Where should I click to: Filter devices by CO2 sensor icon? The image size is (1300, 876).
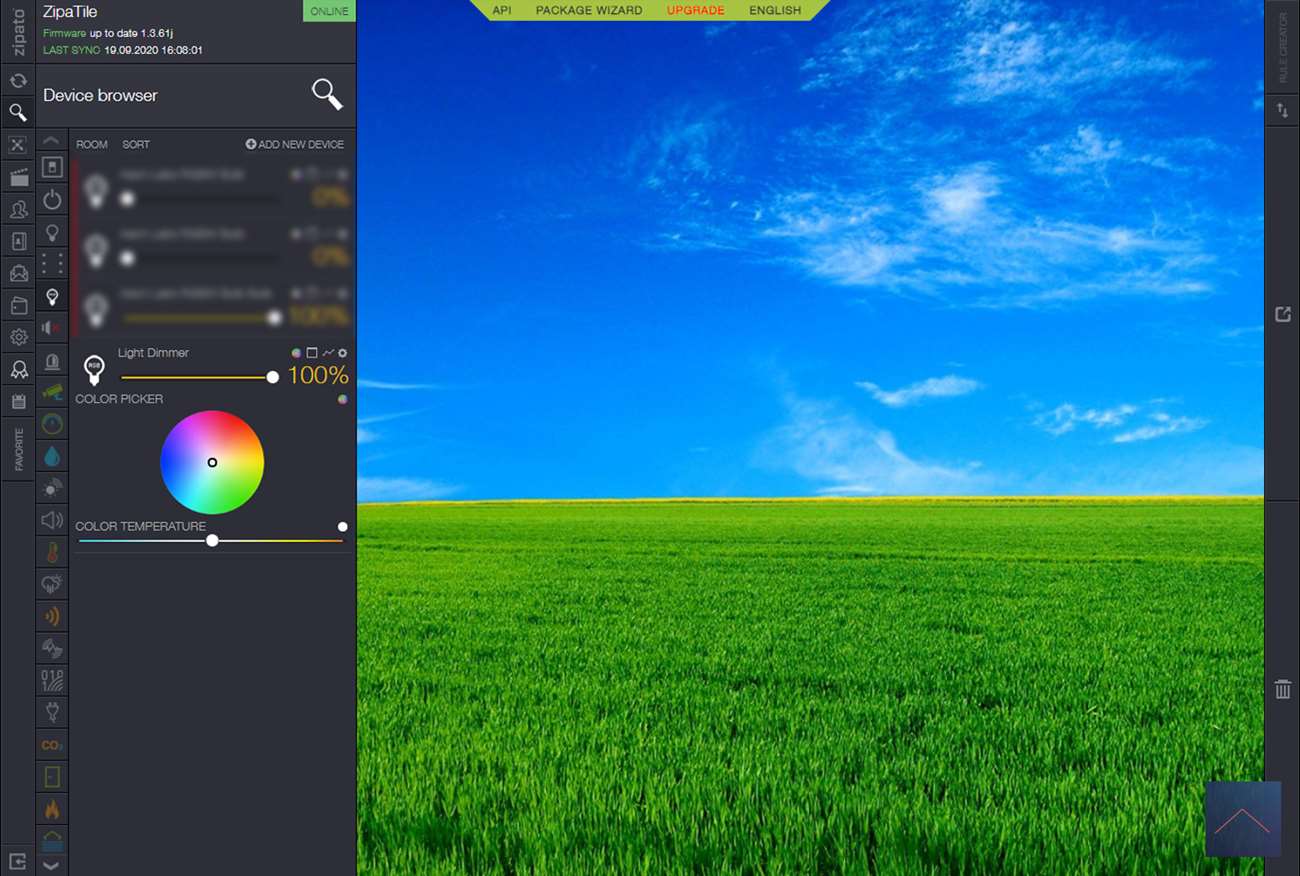coord(52,745)
